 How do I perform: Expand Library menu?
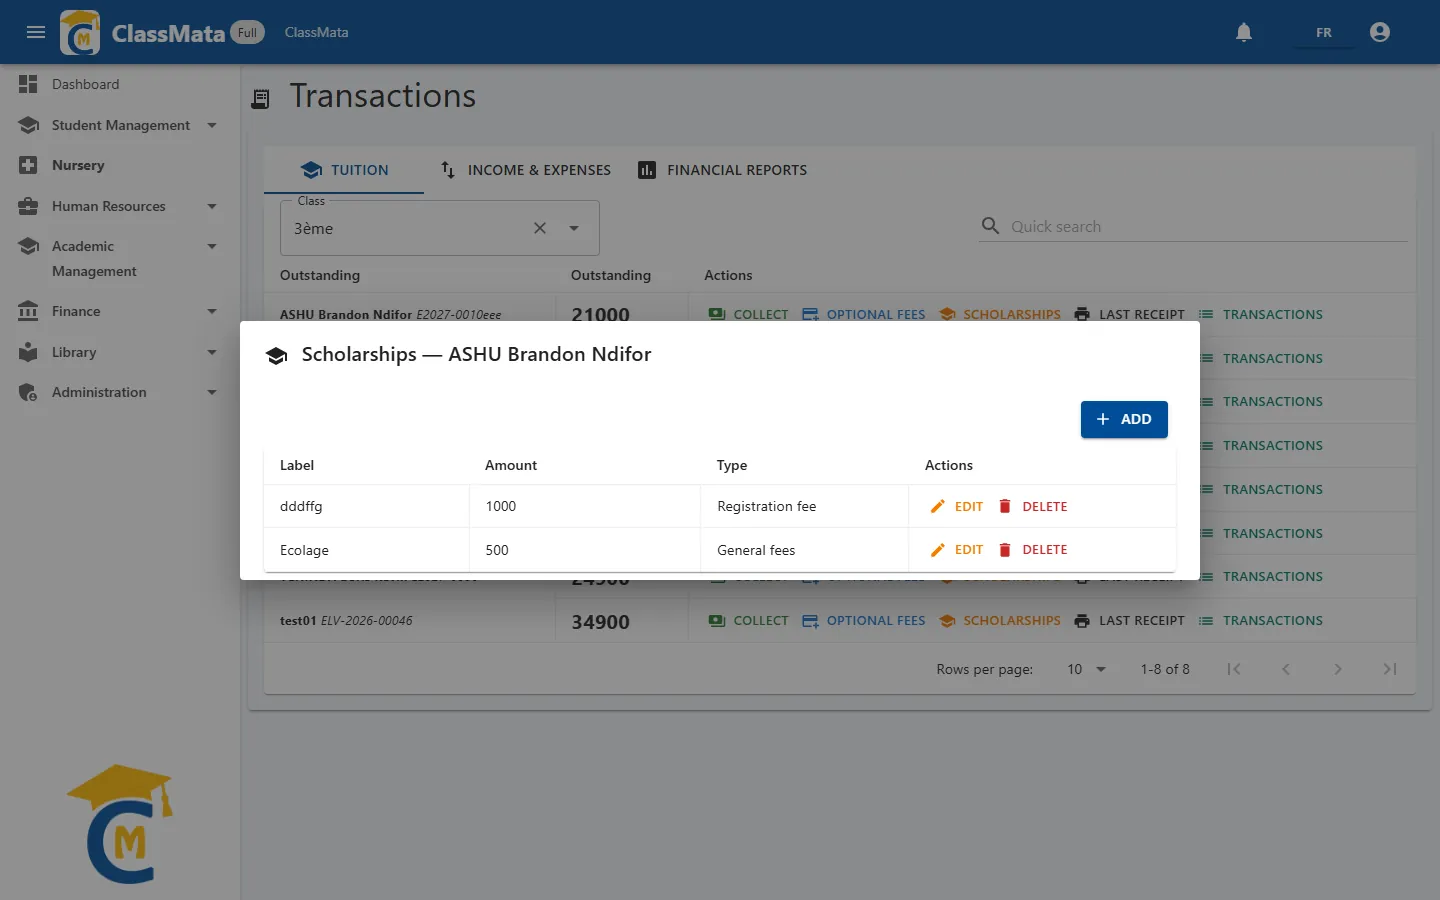120,352
